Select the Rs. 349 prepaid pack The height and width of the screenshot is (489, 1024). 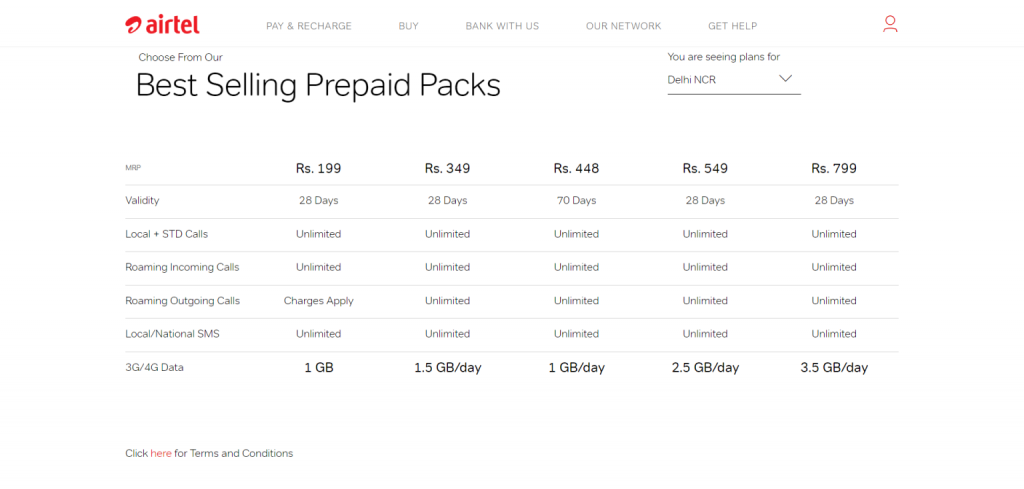point(447,168)
